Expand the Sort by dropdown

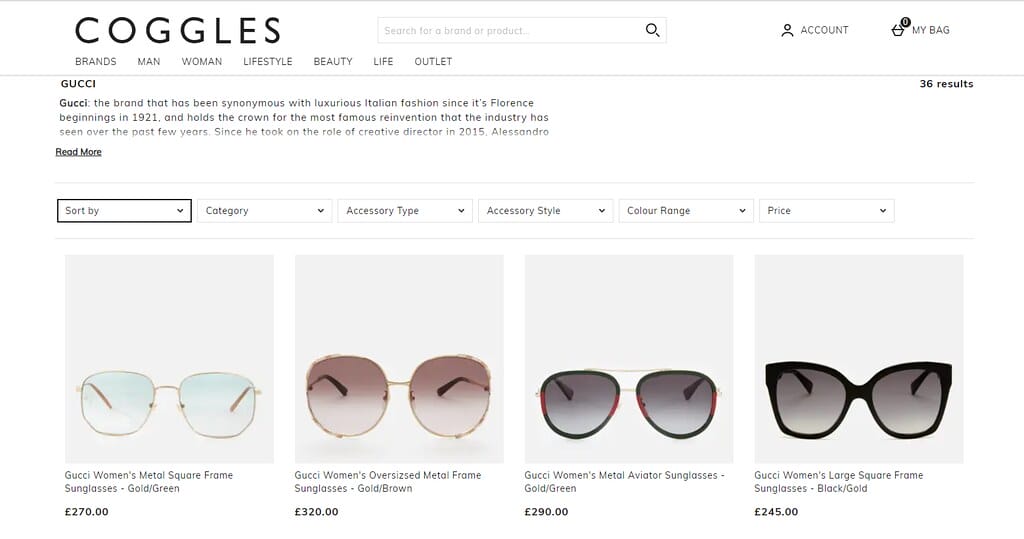click(124, 211)
